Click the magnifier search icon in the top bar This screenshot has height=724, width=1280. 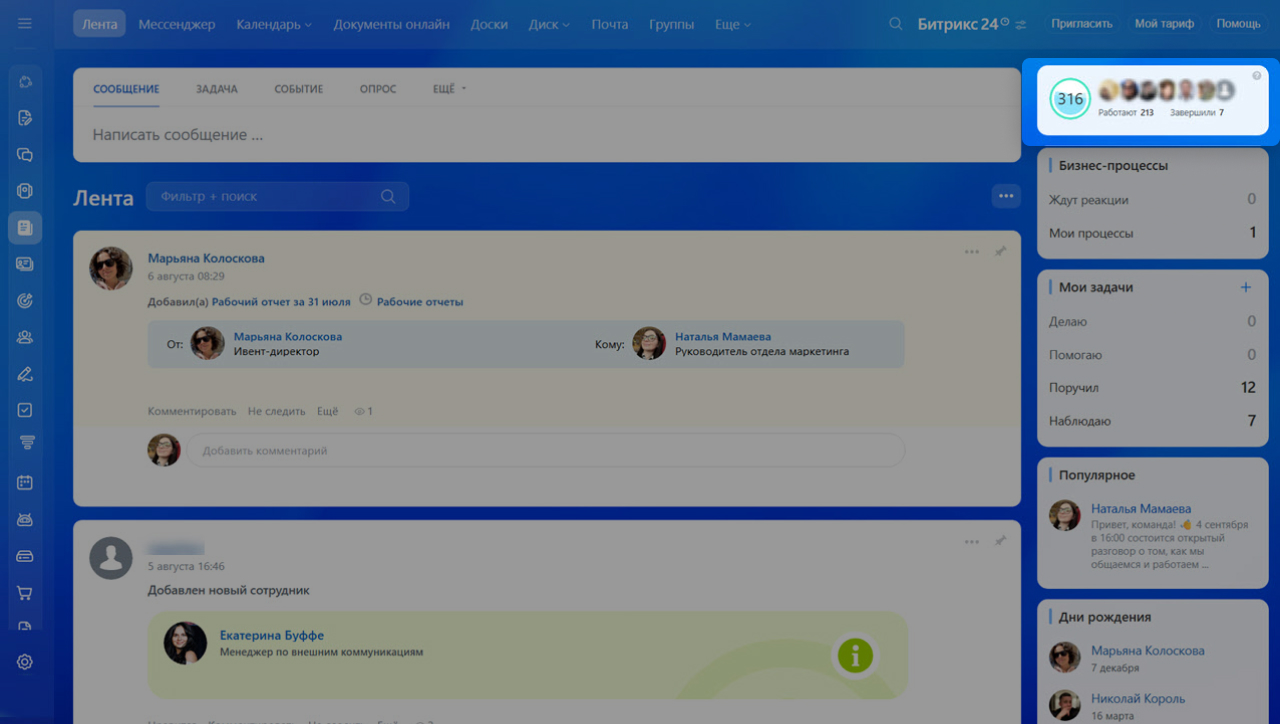click(x=896, y=24)
